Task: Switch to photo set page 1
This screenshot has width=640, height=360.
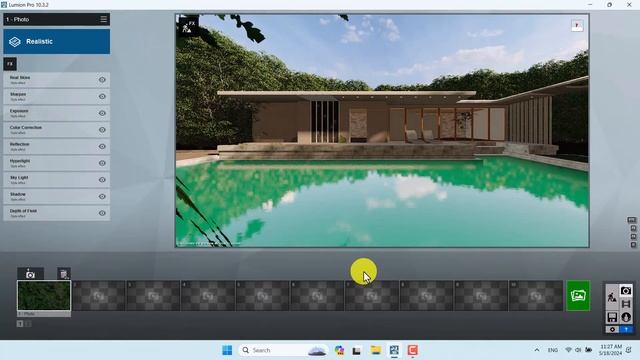Action: (x=20, y=324)
